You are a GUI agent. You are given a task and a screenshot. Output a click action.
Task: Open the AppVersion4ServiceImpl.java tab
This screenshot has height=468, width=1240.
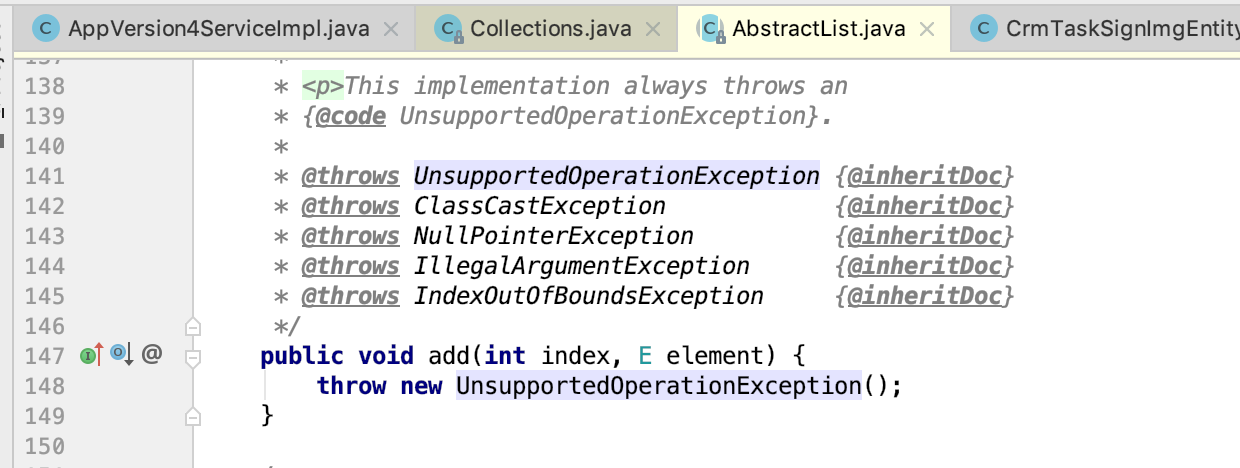point(218,29)
